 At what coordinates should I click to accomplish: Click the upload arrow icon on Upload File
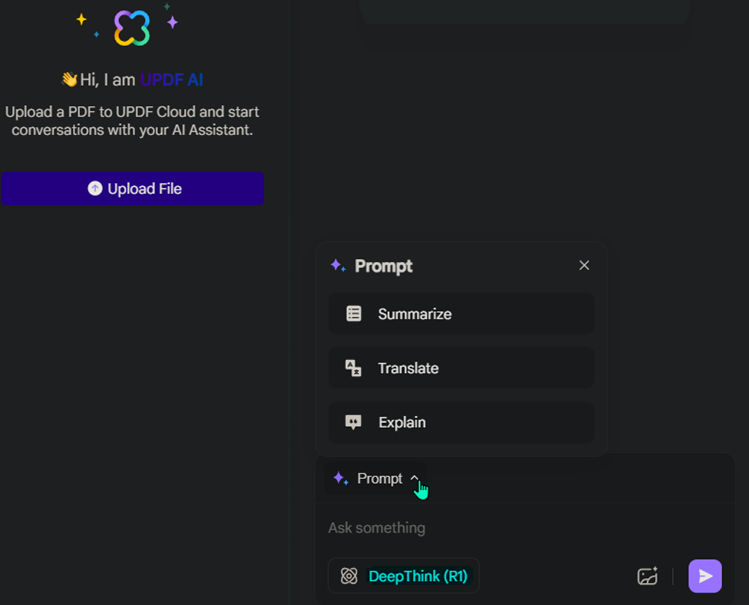(95, 188)
